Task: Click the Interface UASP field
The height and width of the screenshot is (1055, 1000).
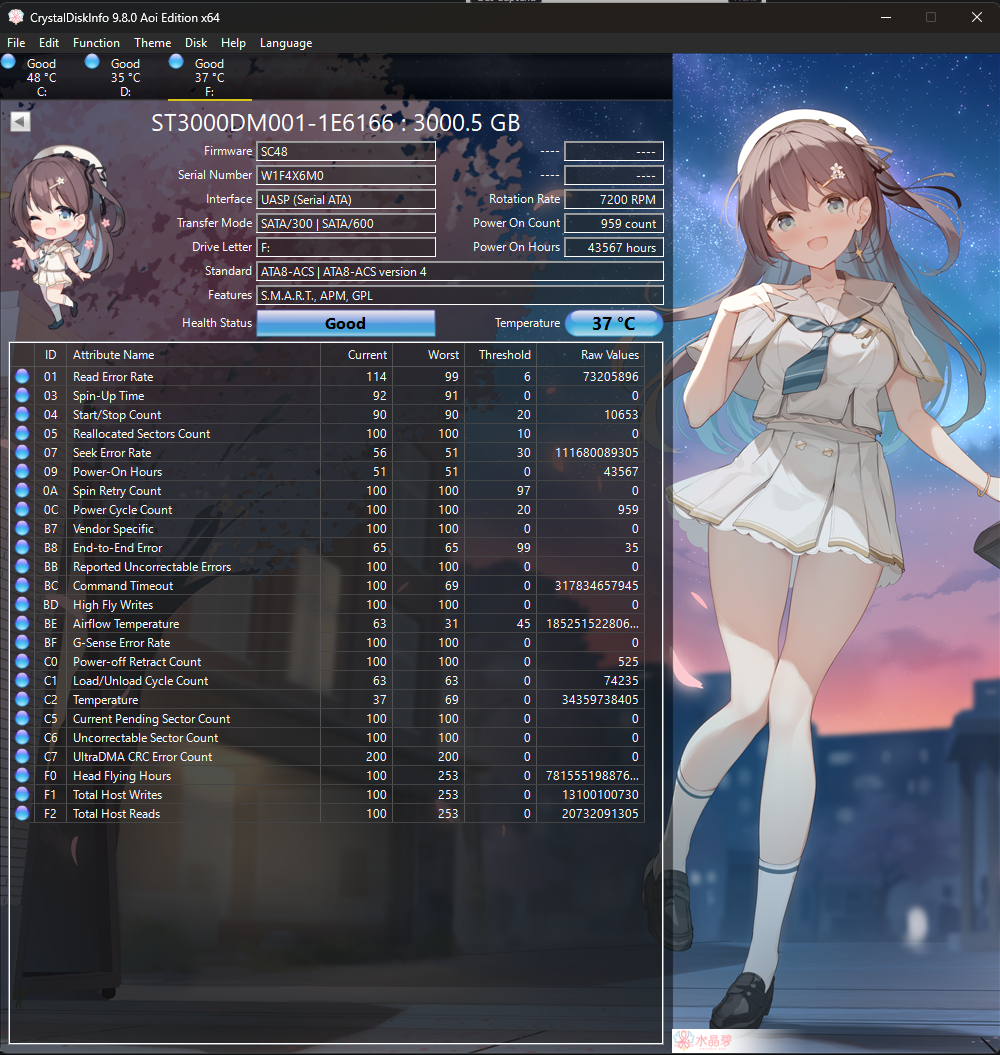Action: (346, 199)
